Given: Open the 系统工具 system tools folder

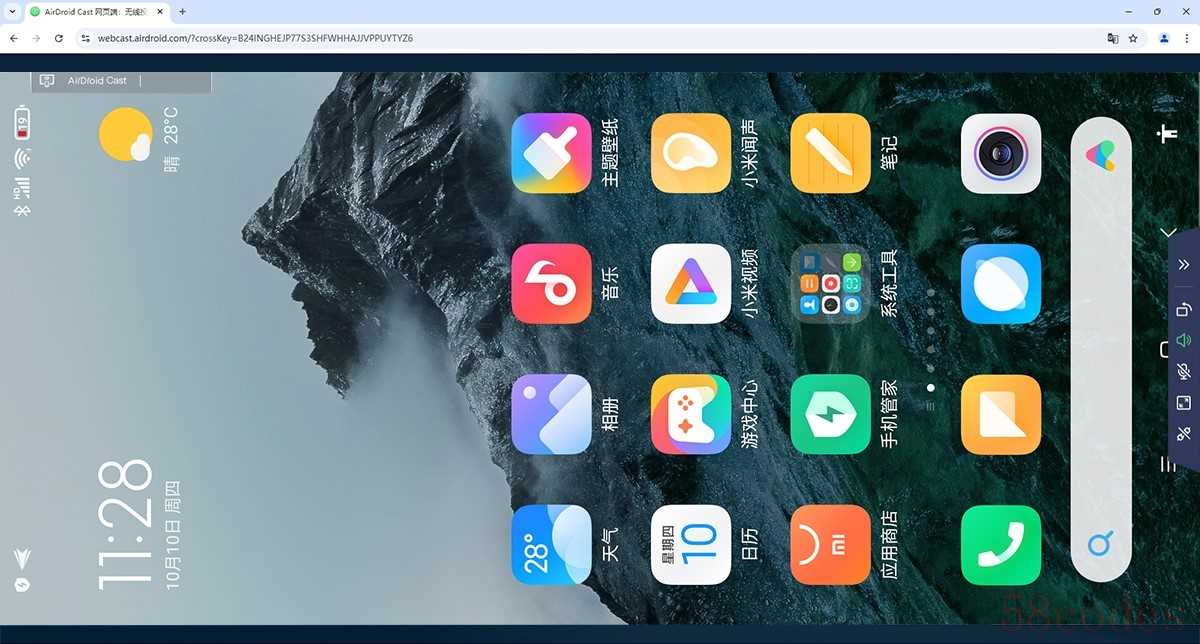Looking at the screenshot, I should coord(831,284).
